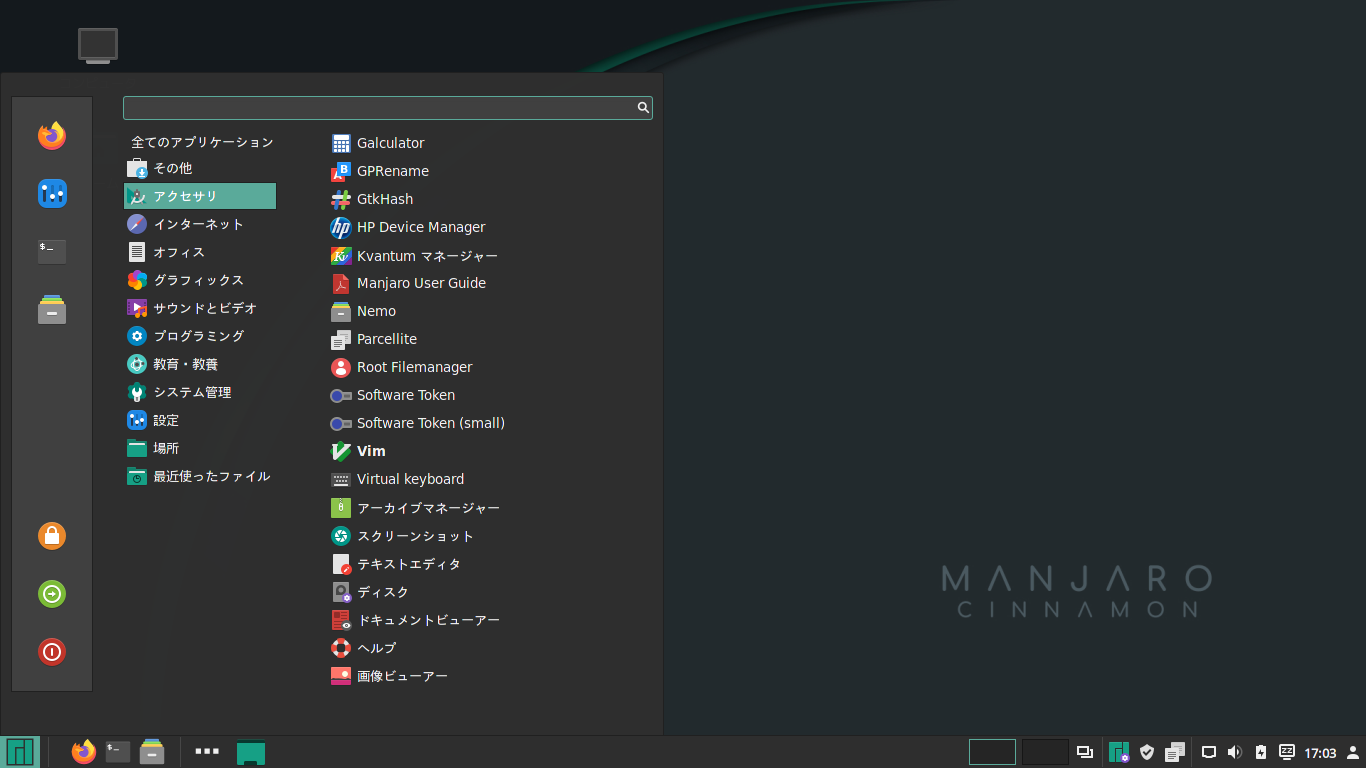This screenshot has width=1366, height=768.
Task: Open shutdown dialog with red power button
Action: tap(52, 652)
